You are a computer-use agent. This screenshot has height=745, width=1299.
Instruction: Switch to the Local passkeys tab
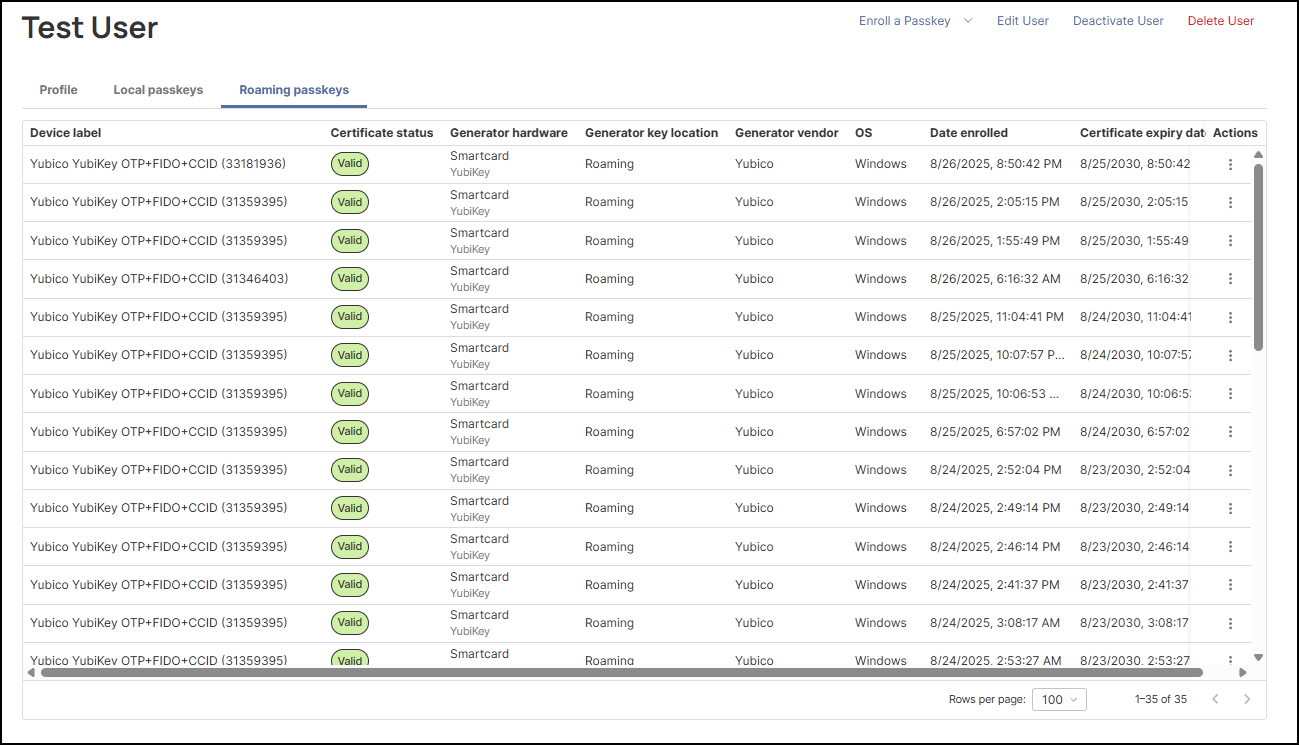[x=158, y=90]
